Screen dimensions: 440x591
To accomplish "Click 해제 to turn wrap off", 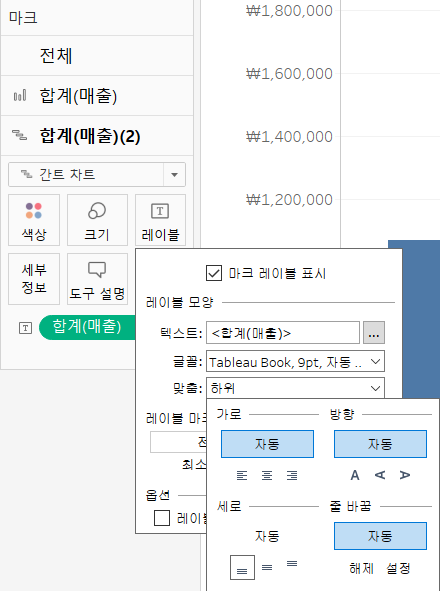I will point(362,568).
